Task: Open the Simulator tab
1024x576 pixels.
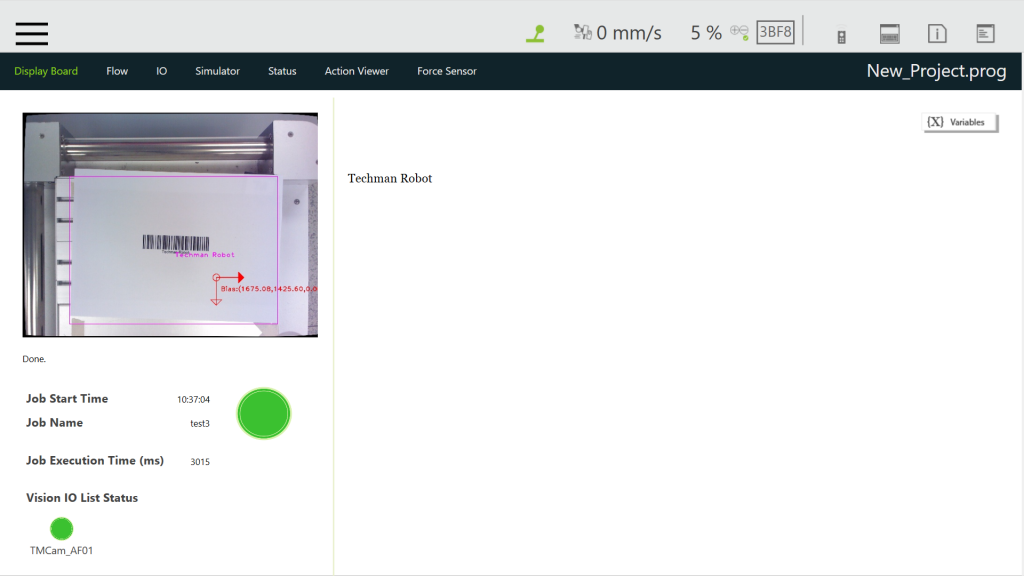Action: pos(217,71)
